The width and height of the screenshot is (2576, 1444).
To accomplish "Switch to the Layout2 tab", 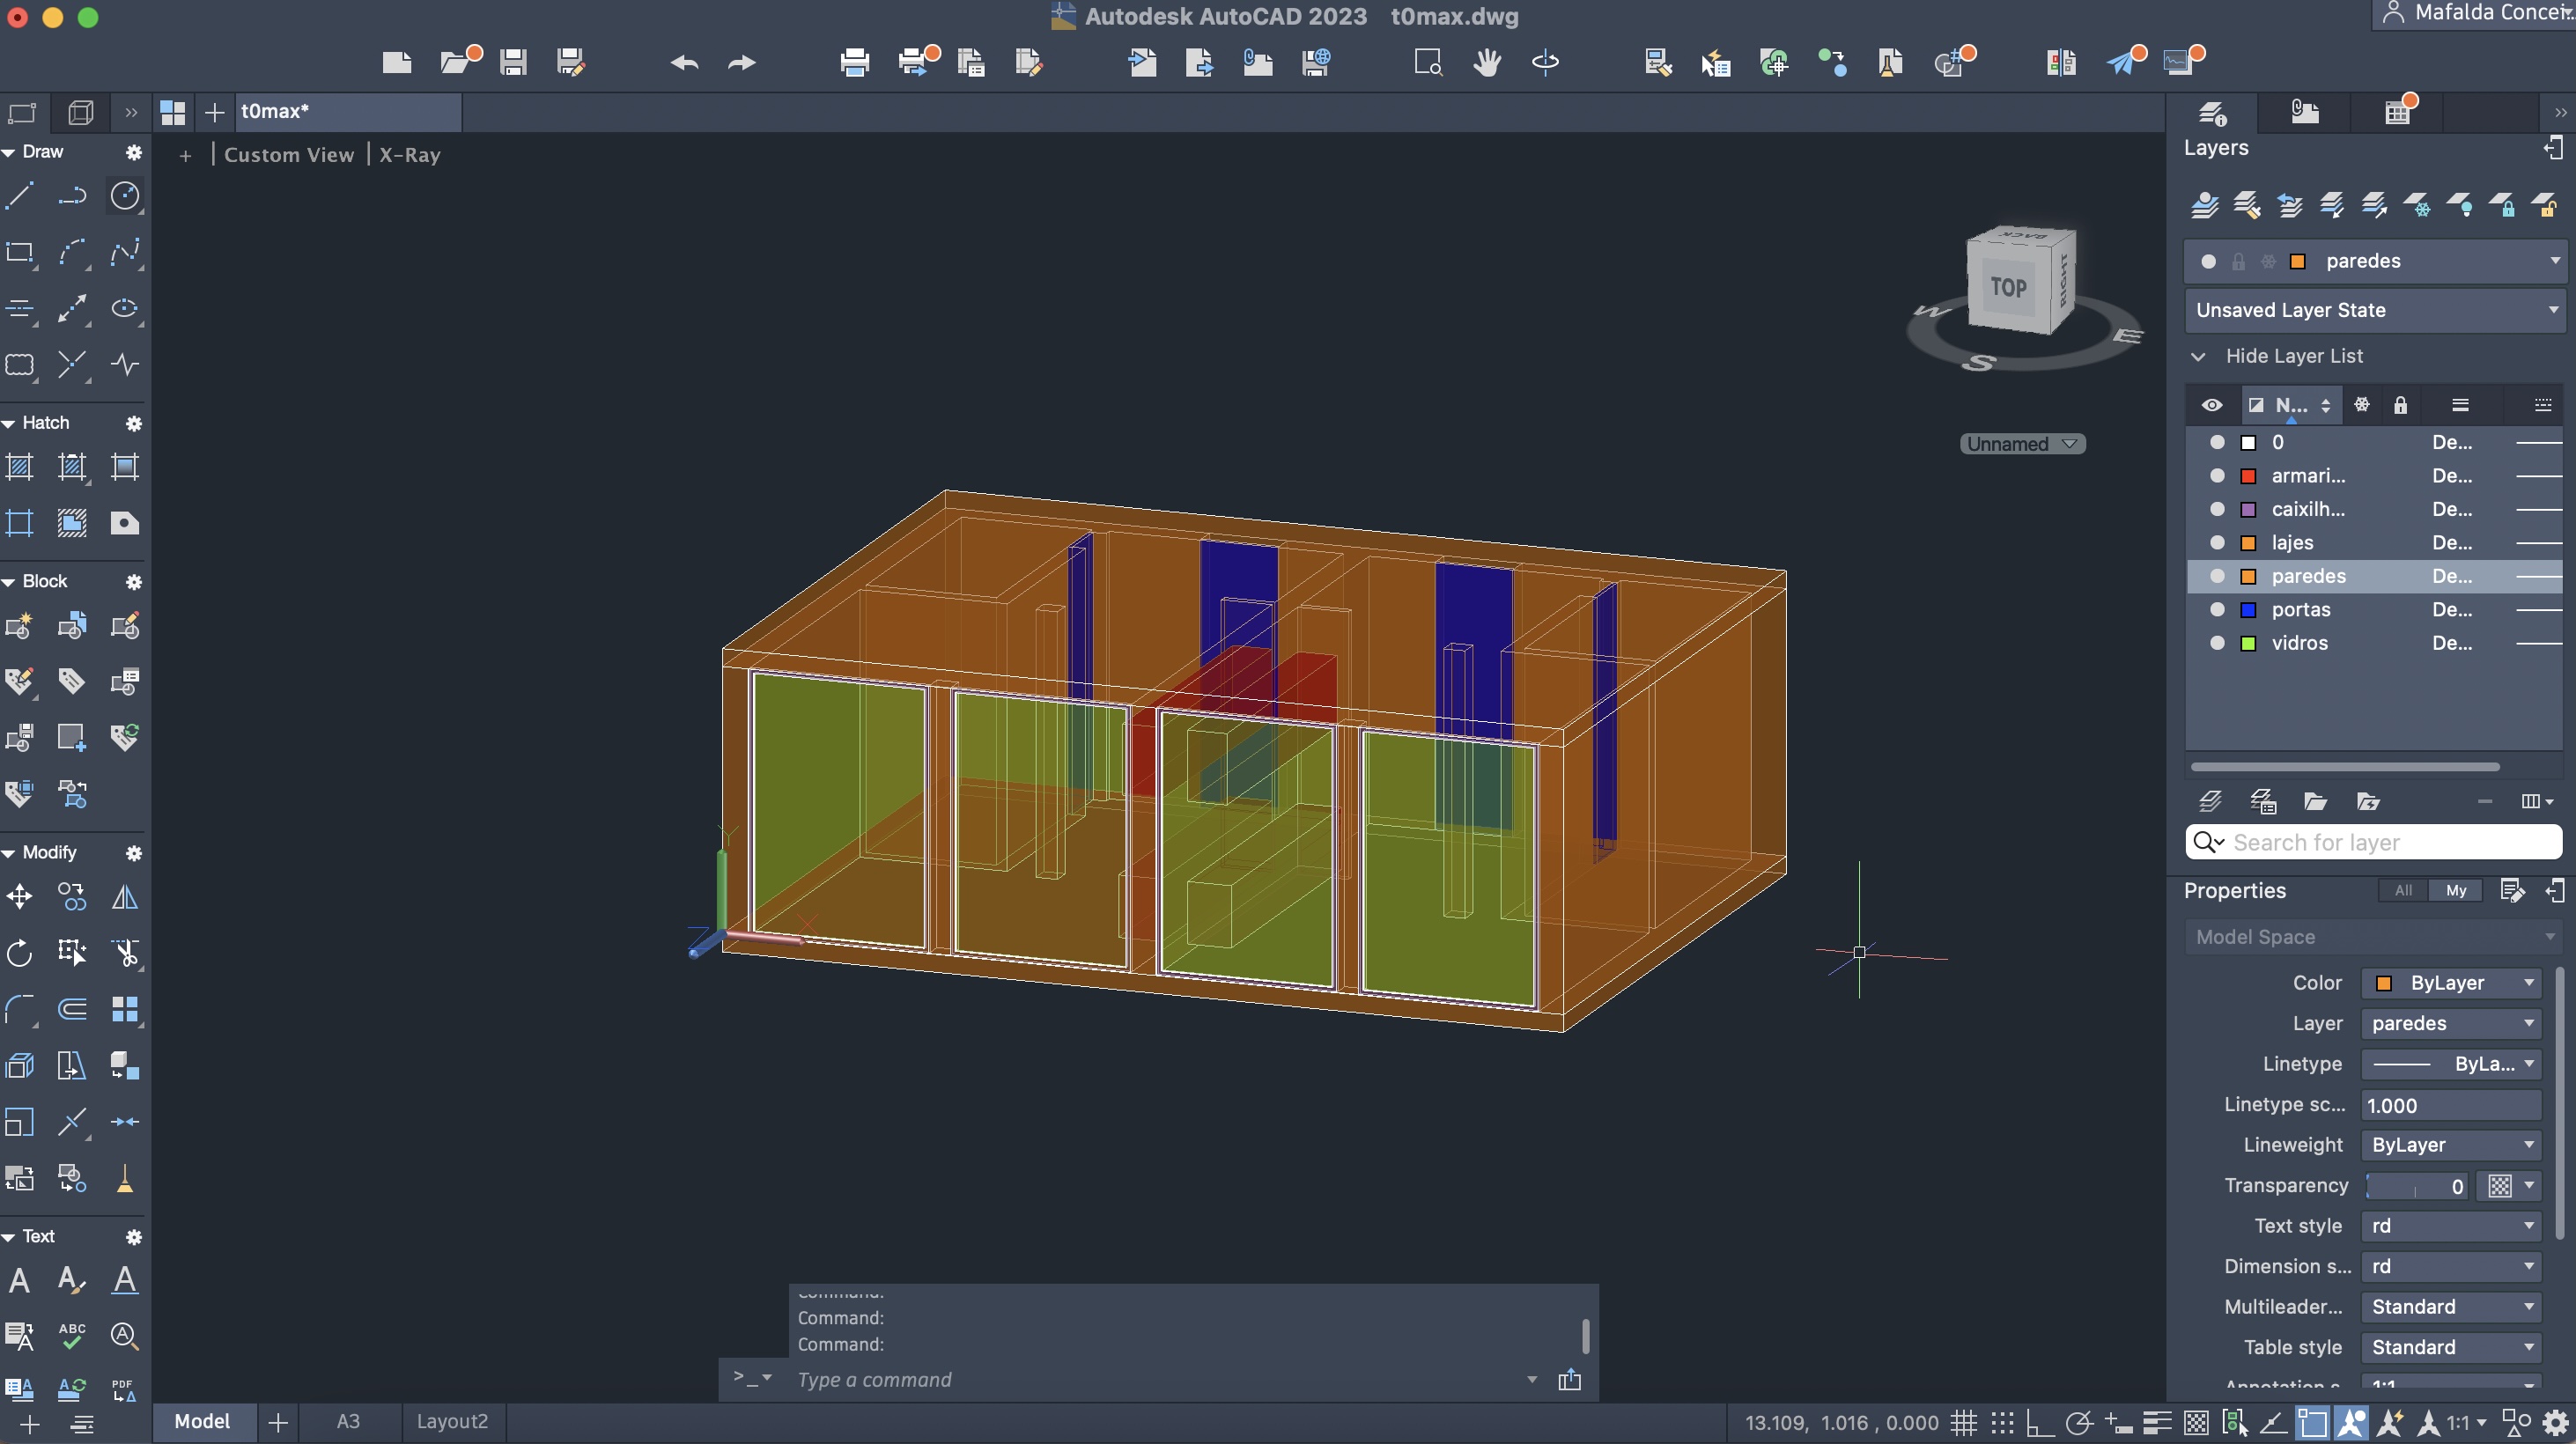I will pyautogui.click(x=452, y=1421).
